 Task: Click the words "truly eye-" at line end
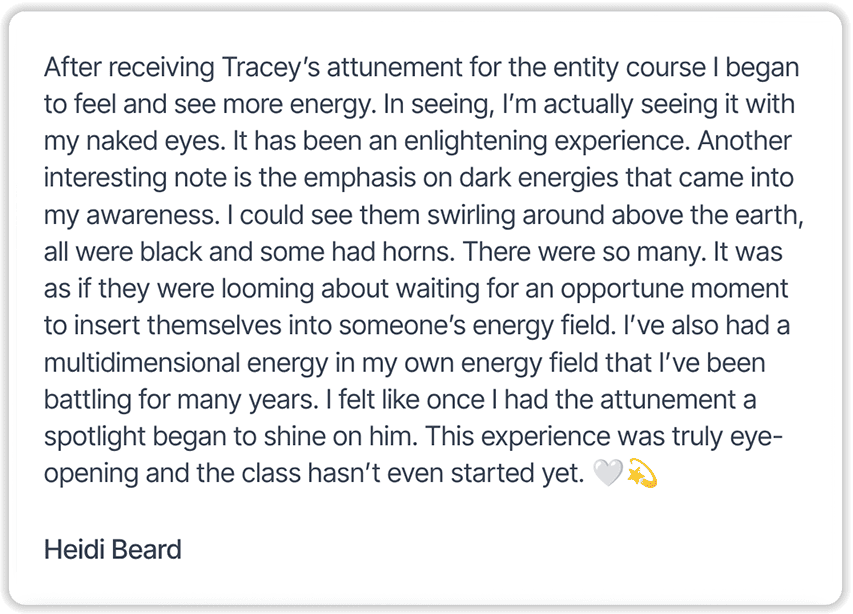(733, 438)
